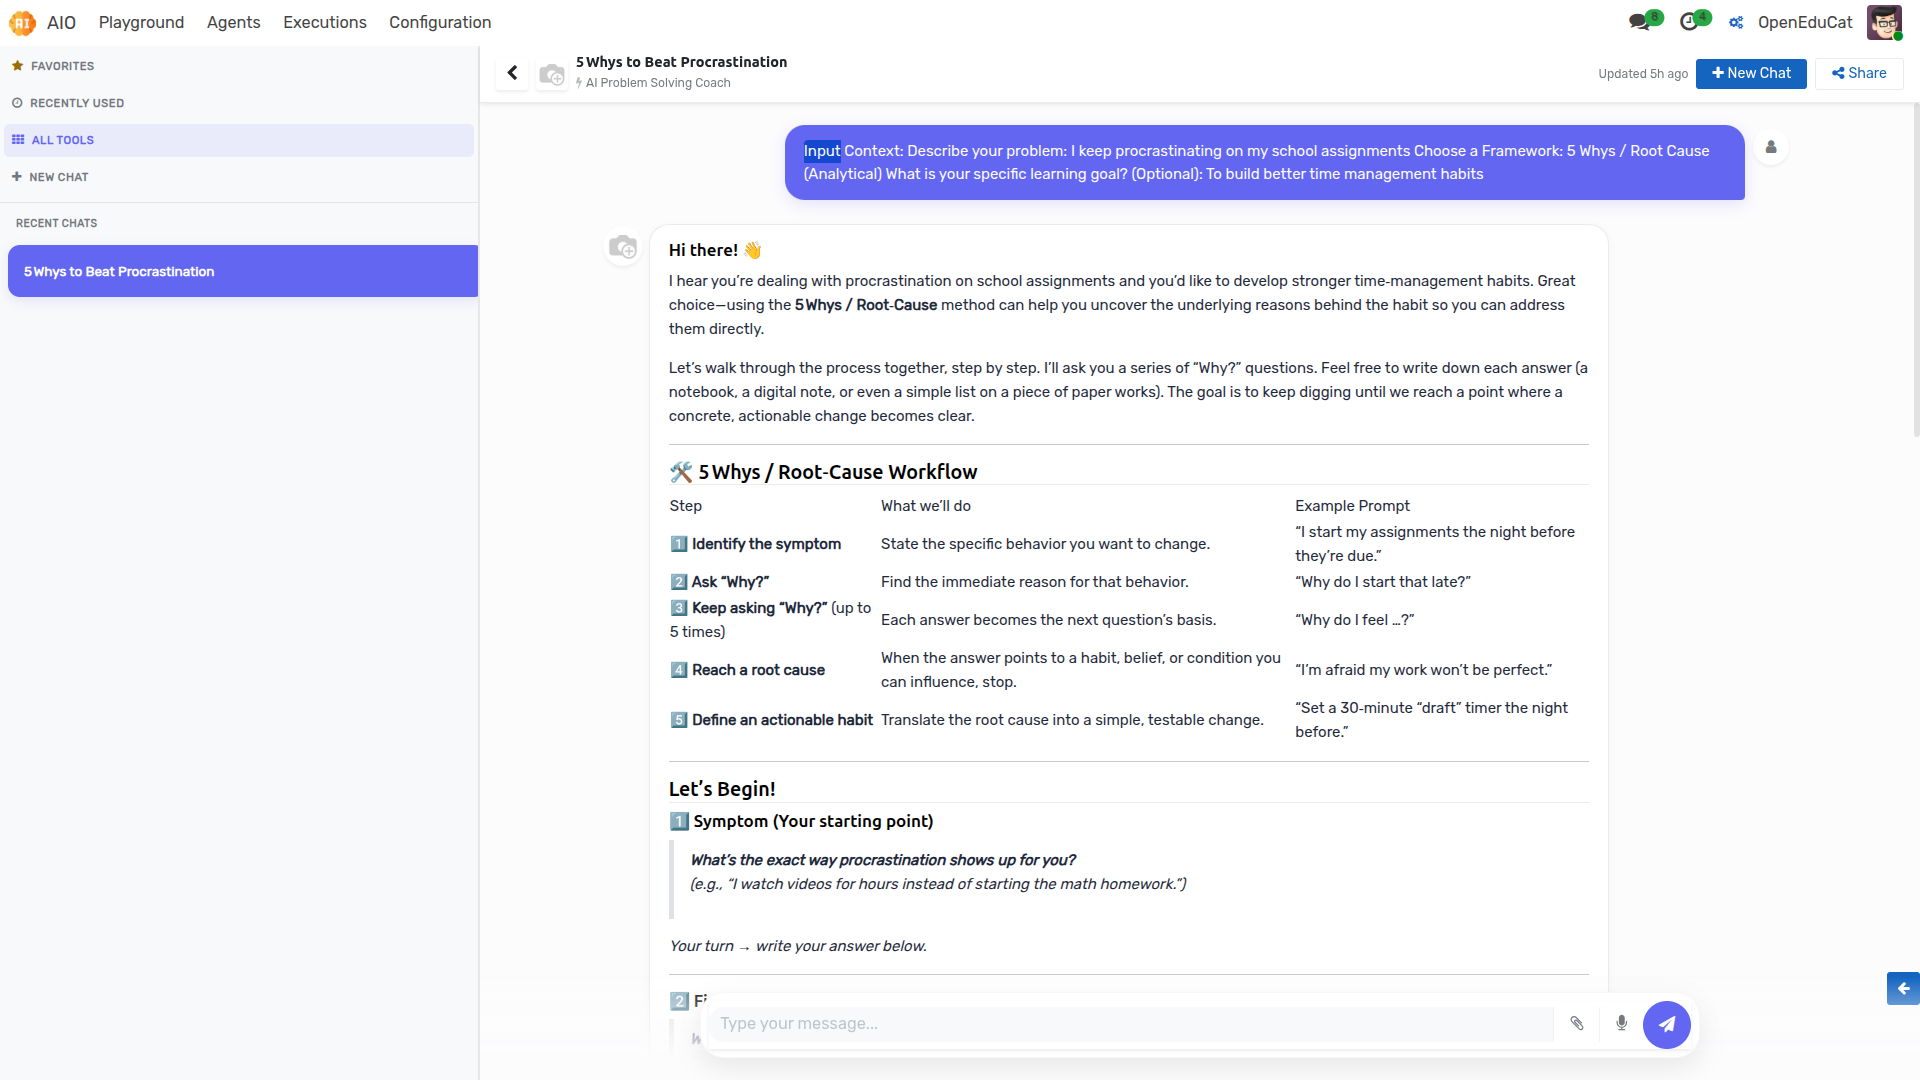Image resolution: width=1920 pixels, height=1080 pixels.
Task: Click the Let's Begin! heading
Action: click(x=722, y=789)
